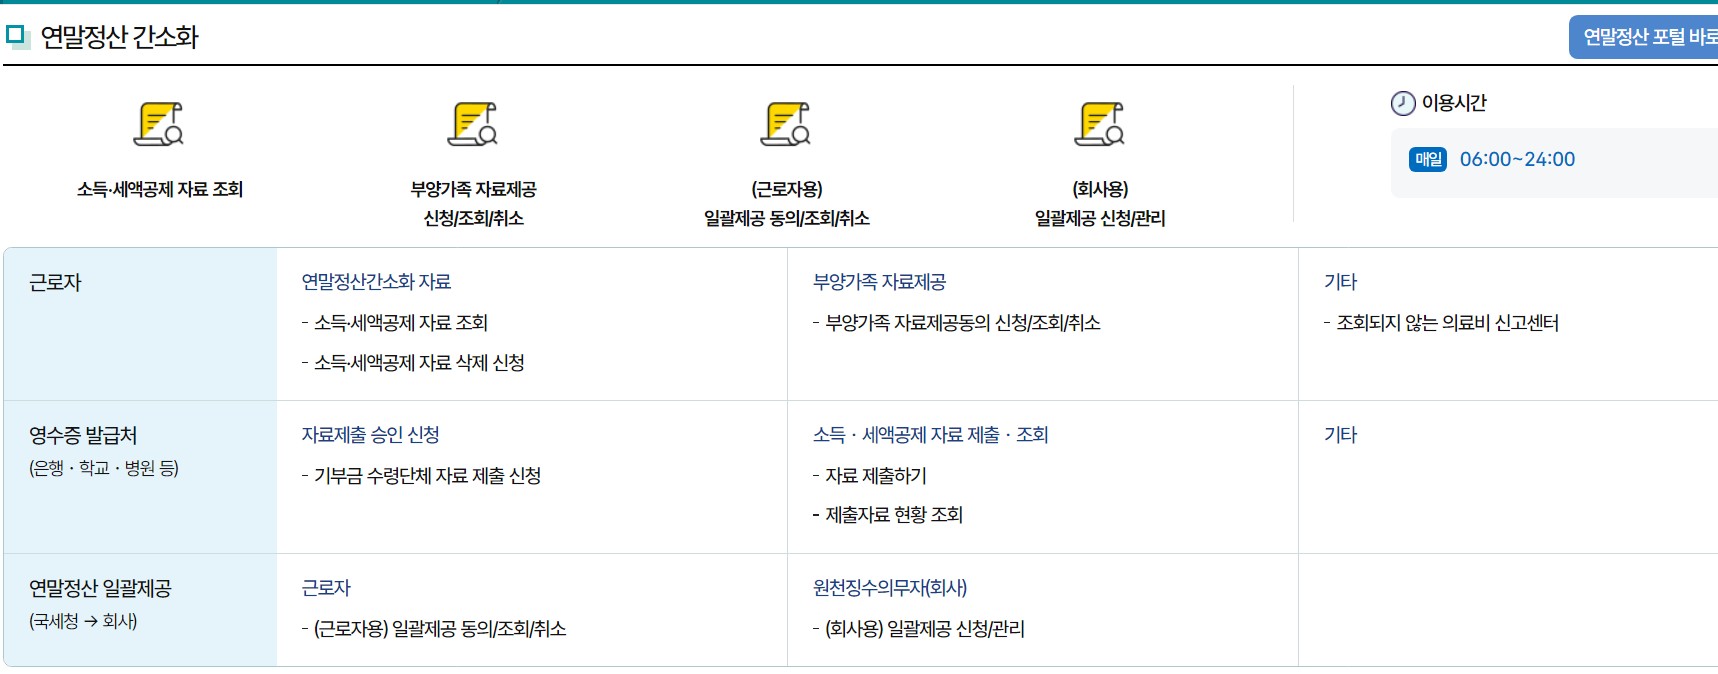Screen dimensions: 1718x674
Task: Go to - 소득·세액공제 자료 조회 list item
Action: tap(395, 323)
